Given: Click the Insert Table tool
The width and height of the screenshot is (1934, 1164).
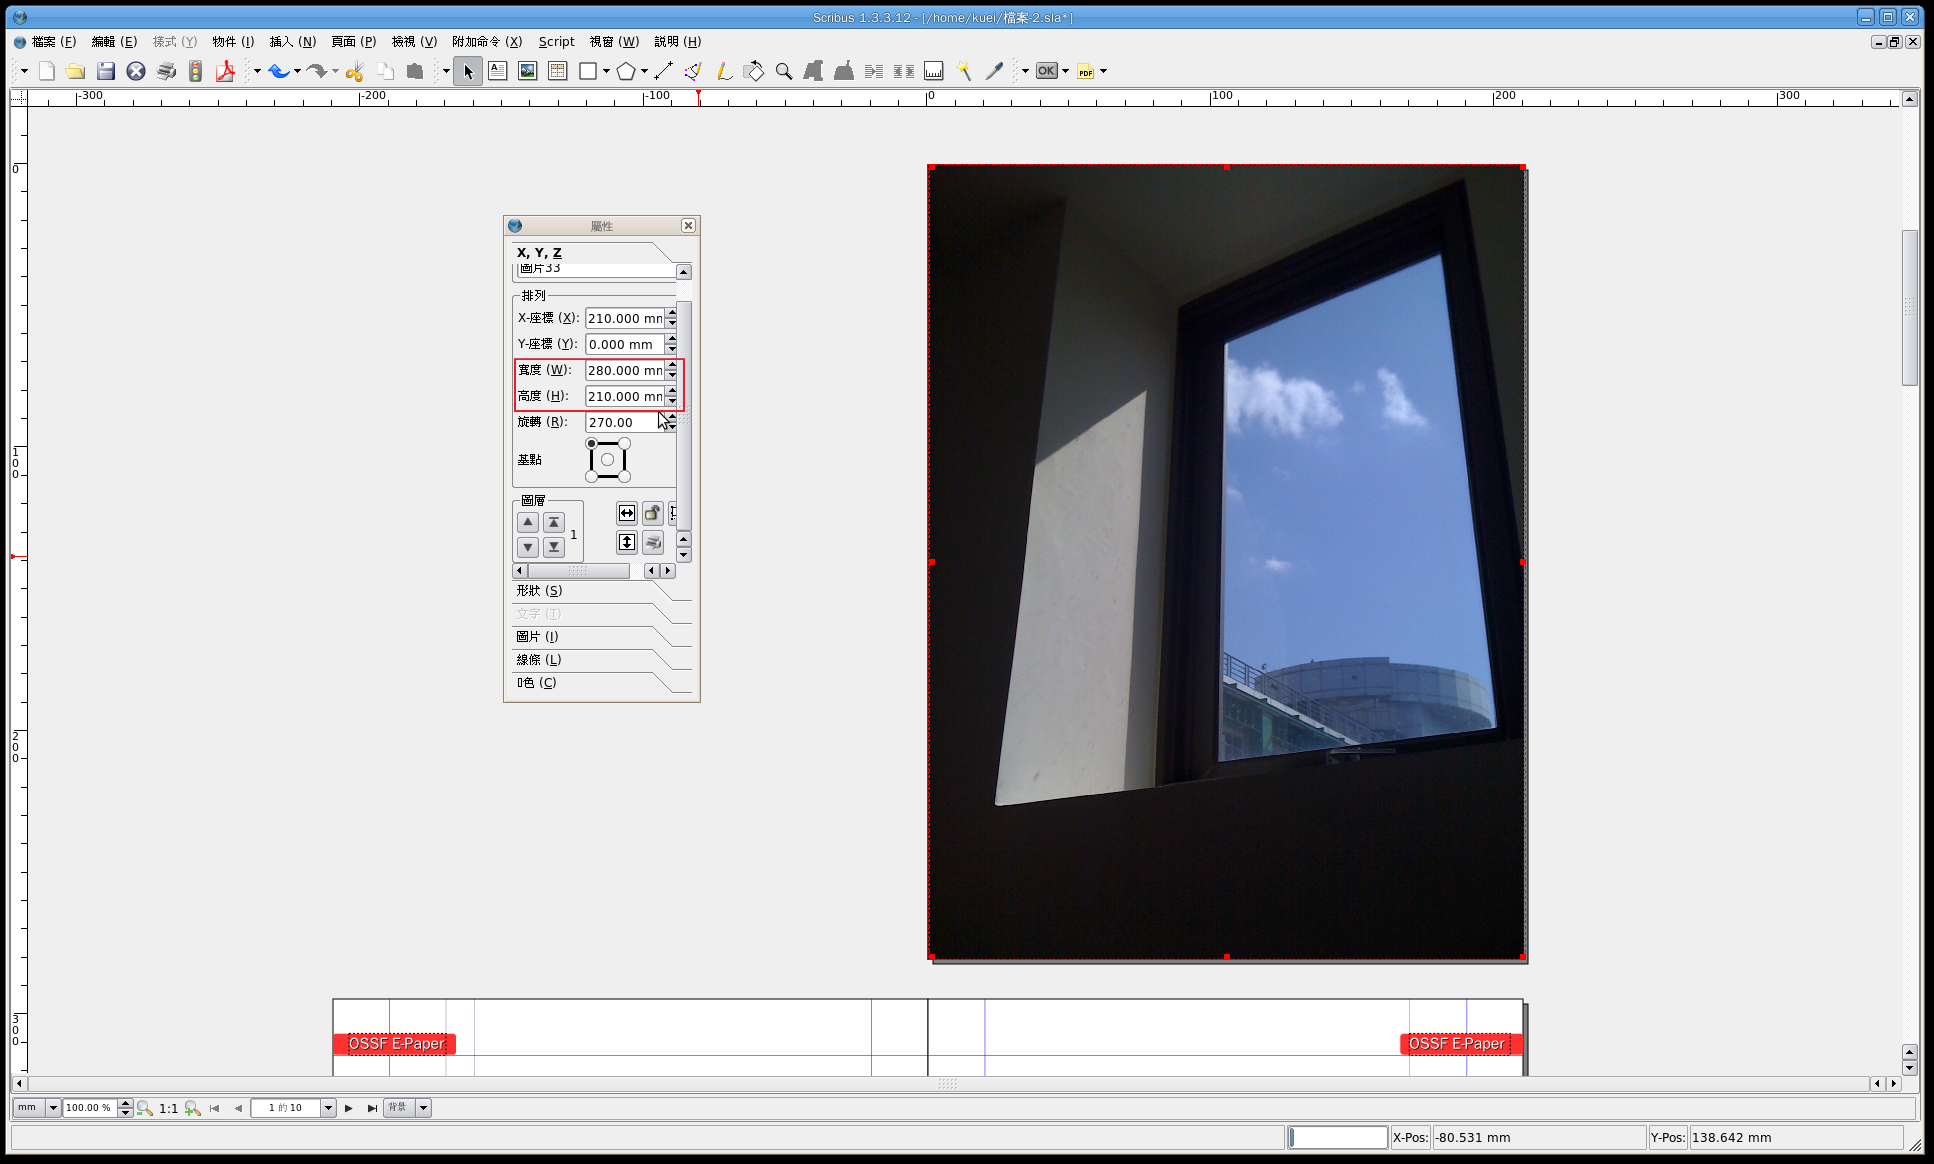Looking at the screenshot, I should 557,71.
